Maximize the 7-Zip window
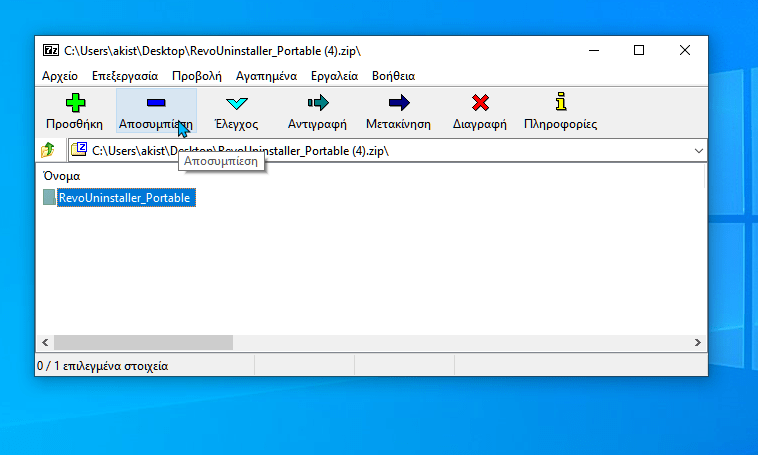 [639, 50]
